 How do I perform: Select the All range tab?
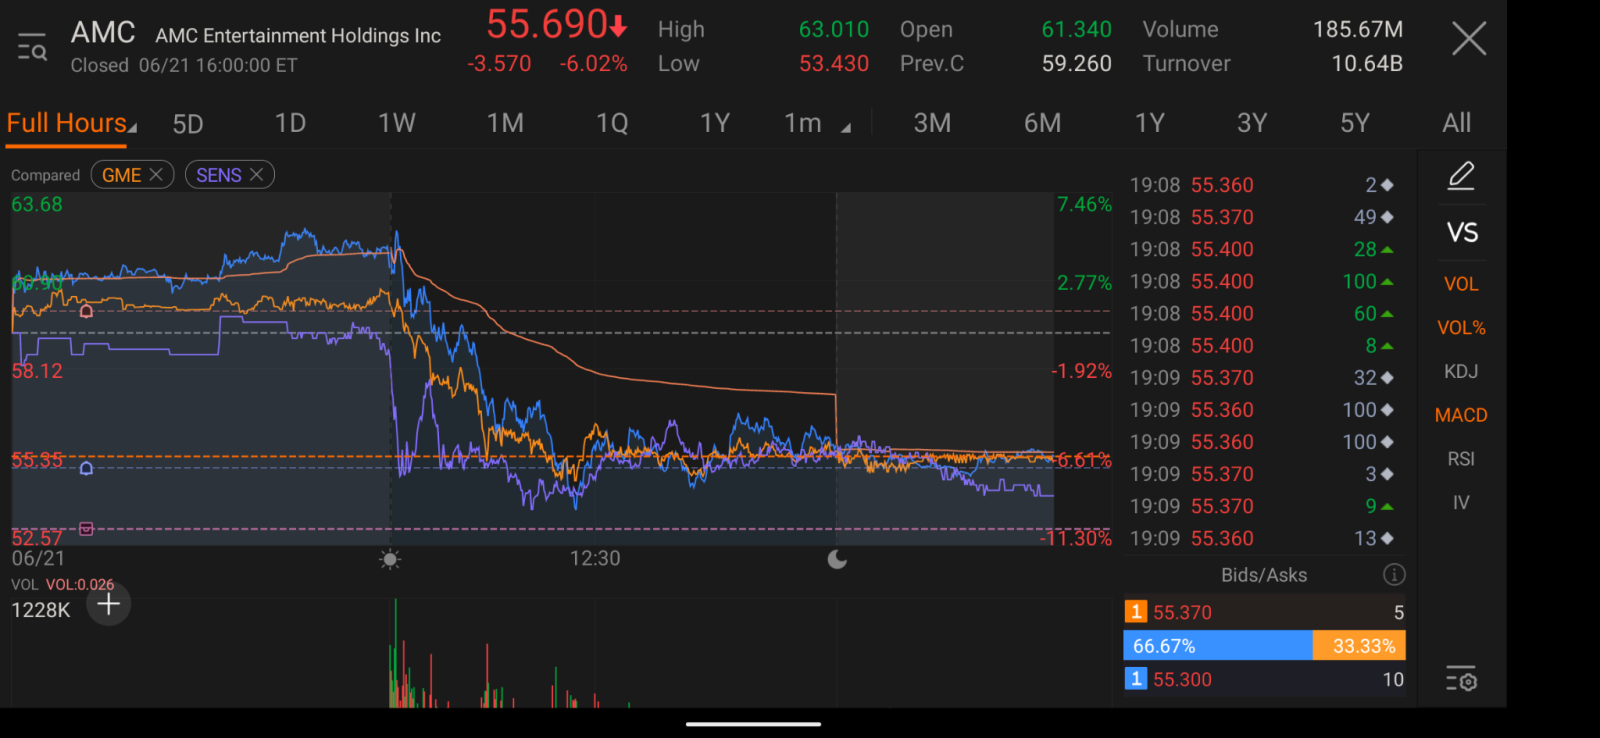coord(1456,124)
